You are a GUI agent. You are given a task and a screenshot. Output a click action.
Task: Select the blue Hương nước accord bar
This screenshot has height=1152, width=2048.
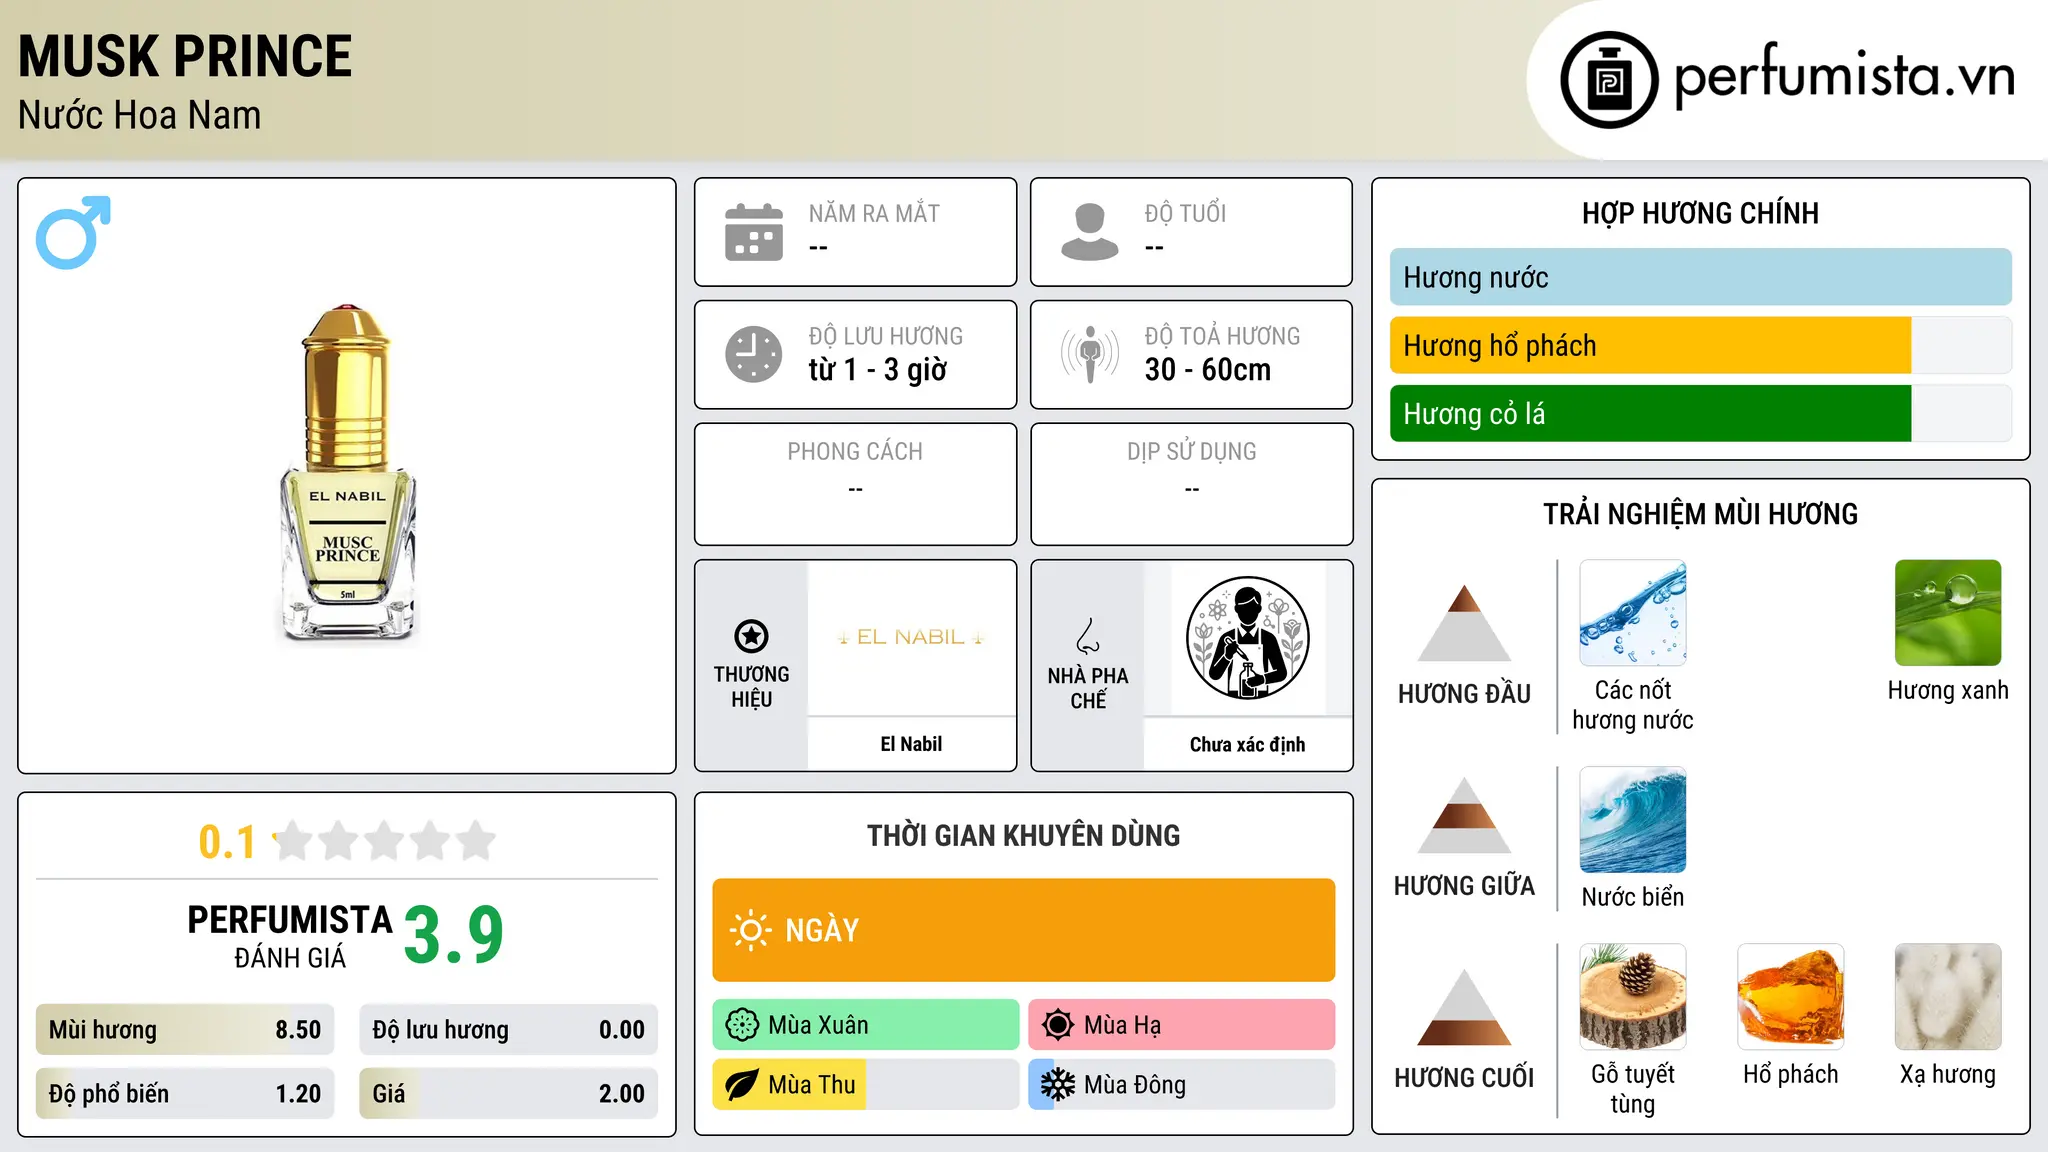click(1701, 277)
